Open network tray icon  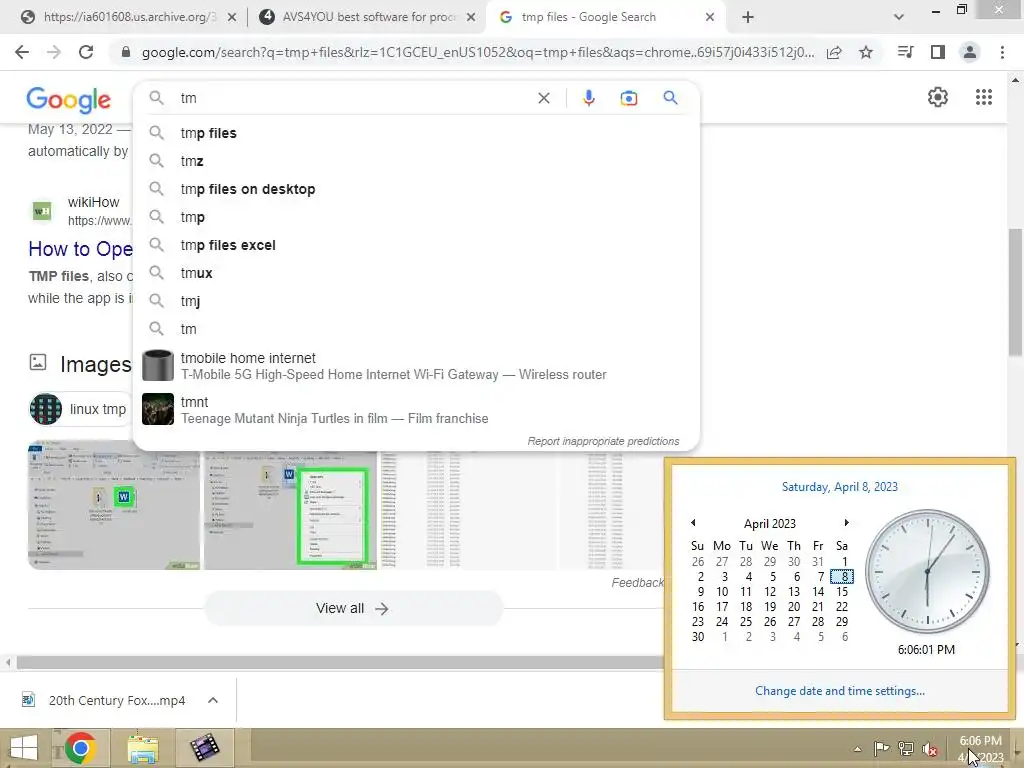tap(906, 748)
